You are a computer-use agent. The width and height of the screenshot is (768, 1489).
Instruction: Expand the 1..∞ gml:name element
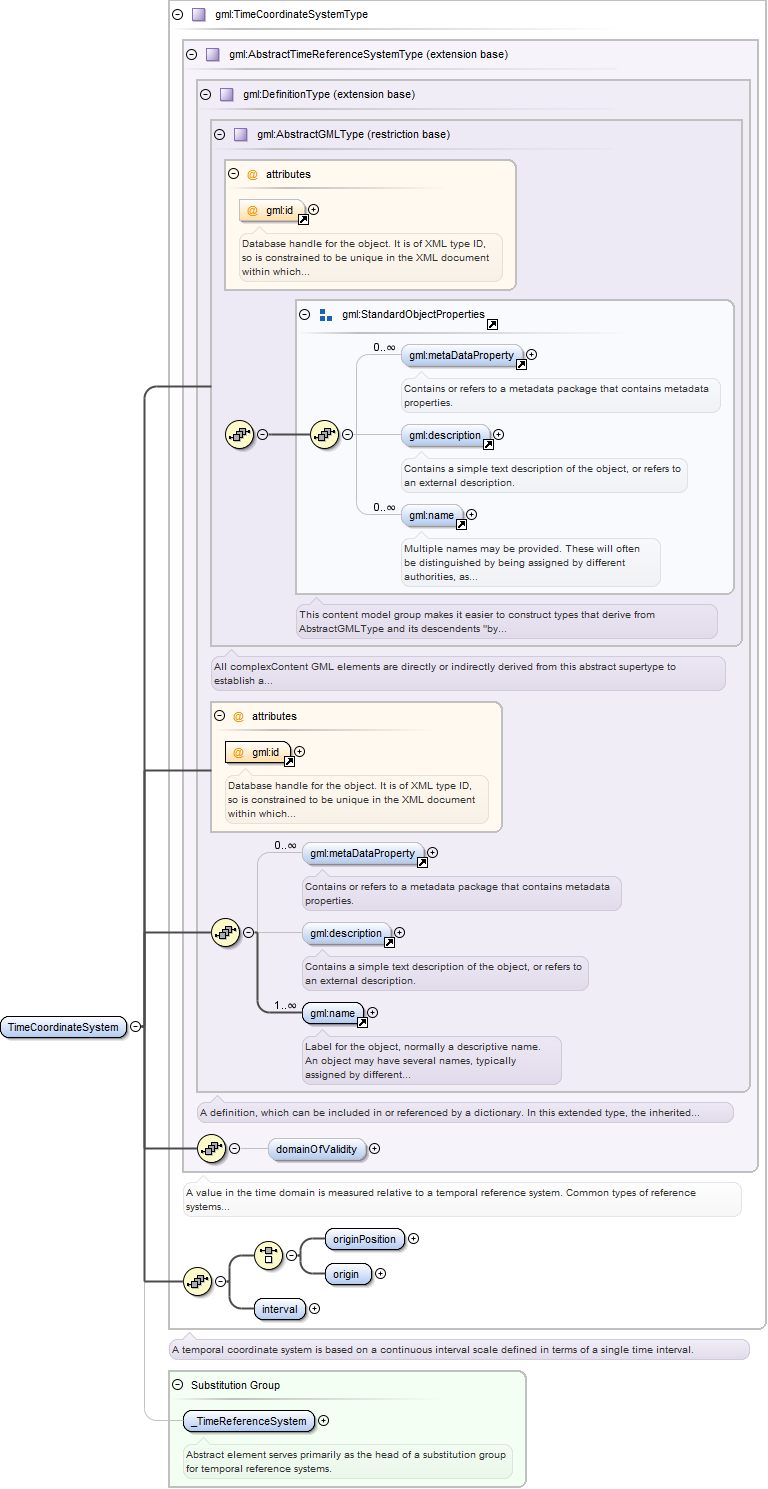click(x=372, y=1013)
